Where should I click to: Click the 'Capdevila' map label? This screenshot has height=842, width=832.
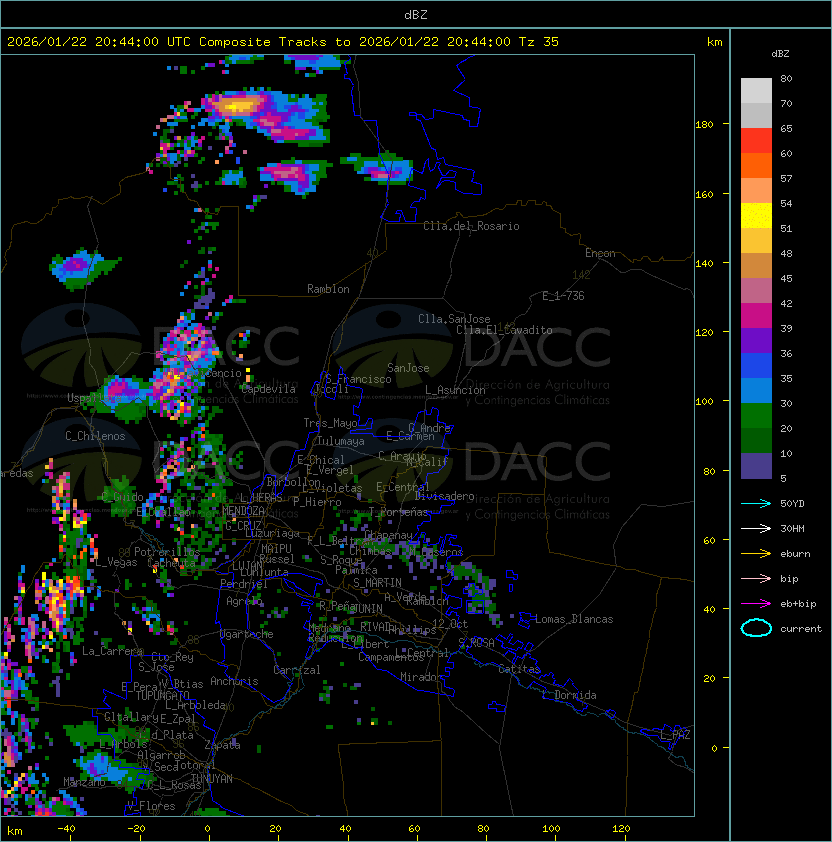click(x=268, y=389)
